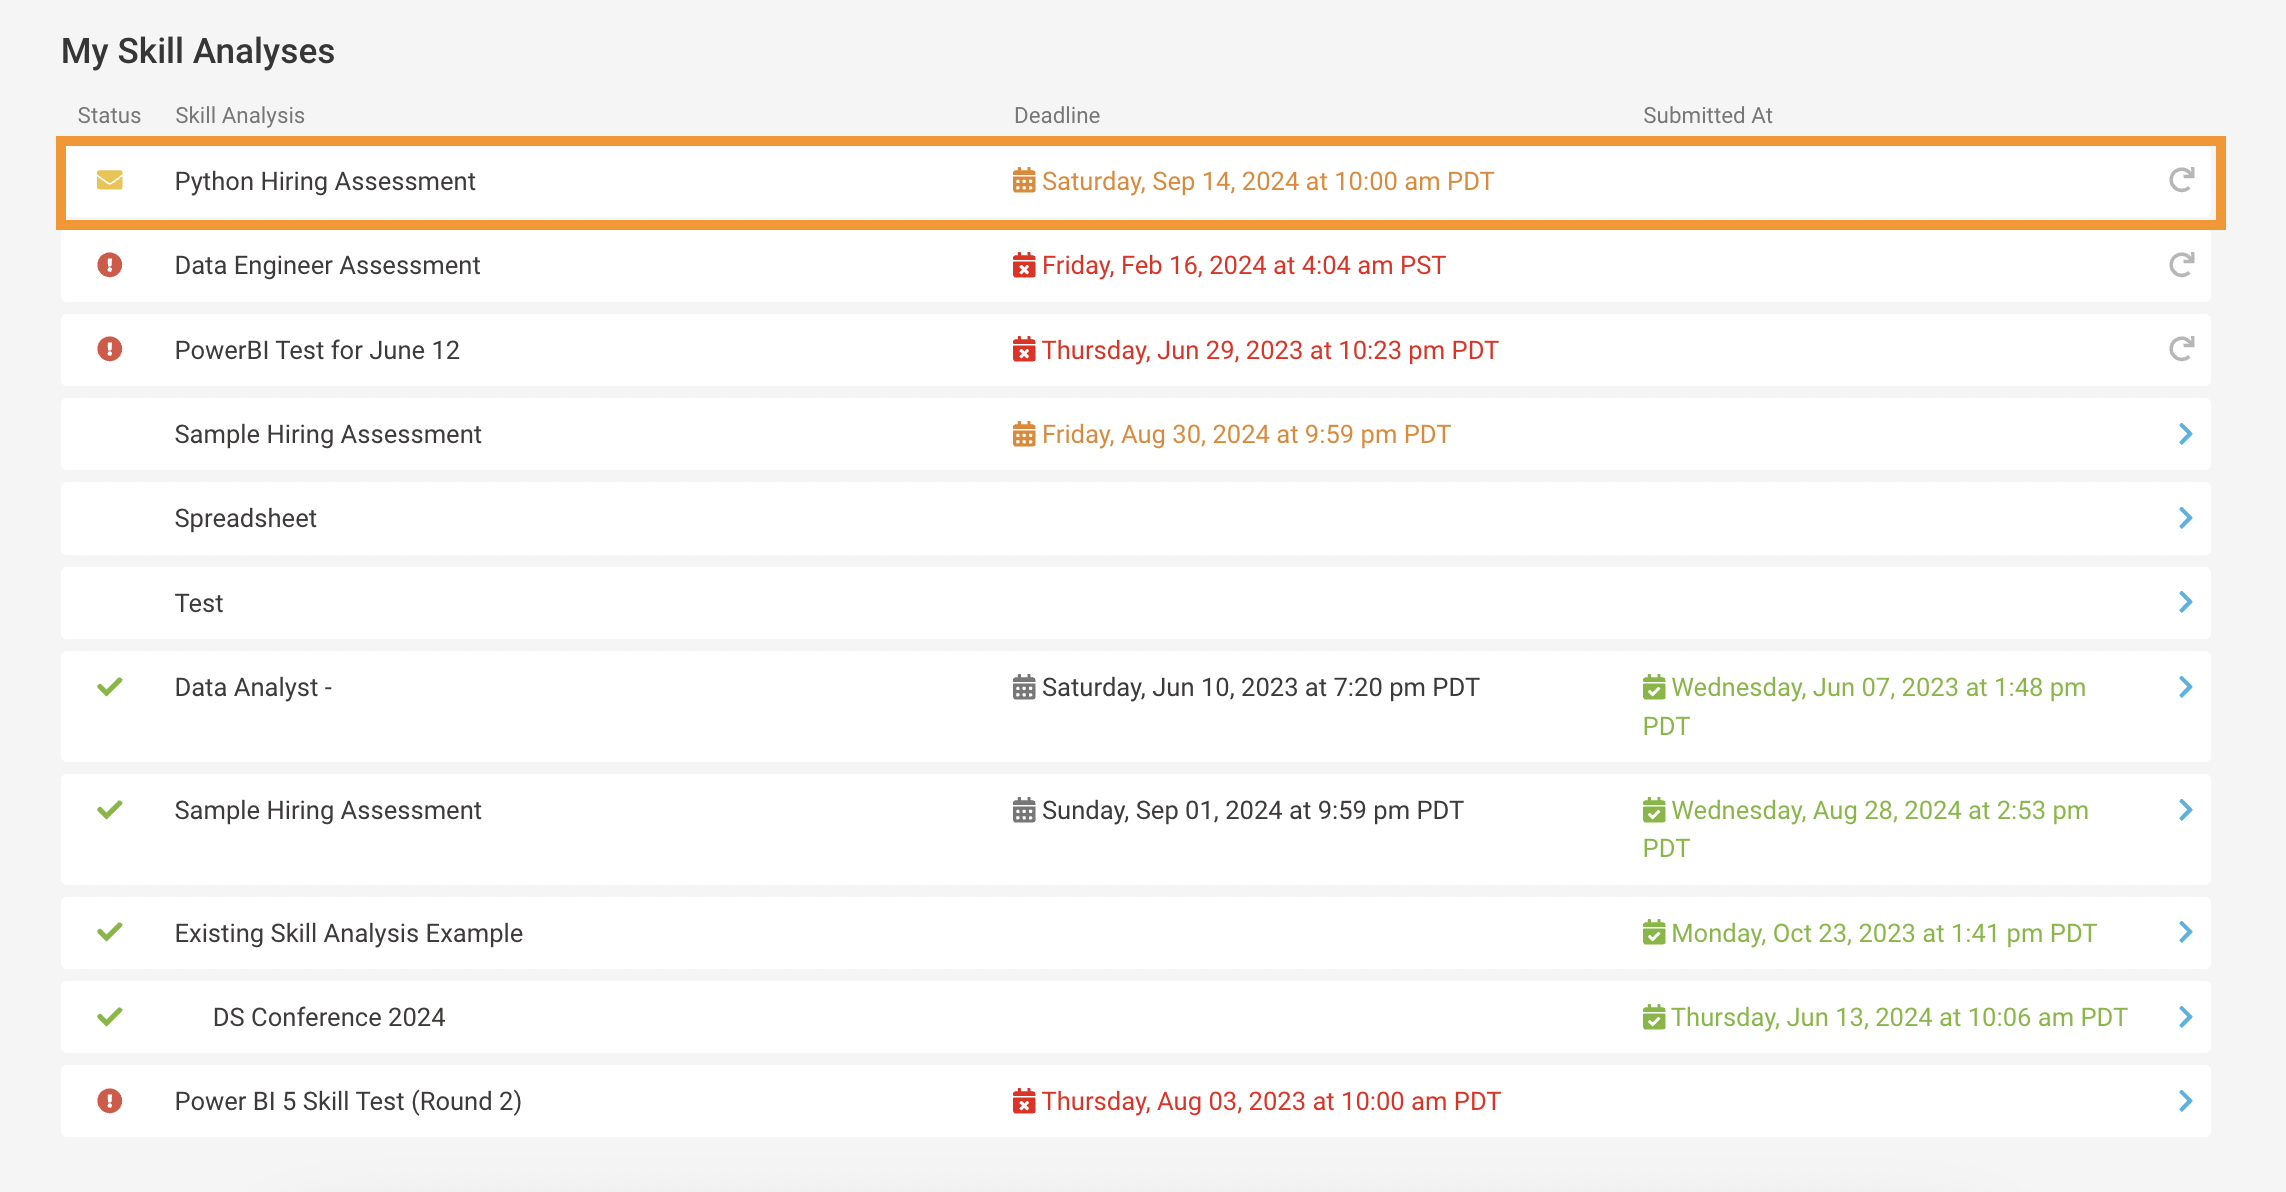Click green checkmark for DS Conference 2024
This screenshot has width=2286, height=1192.
pyautogui.click(x=110, y=1017)
